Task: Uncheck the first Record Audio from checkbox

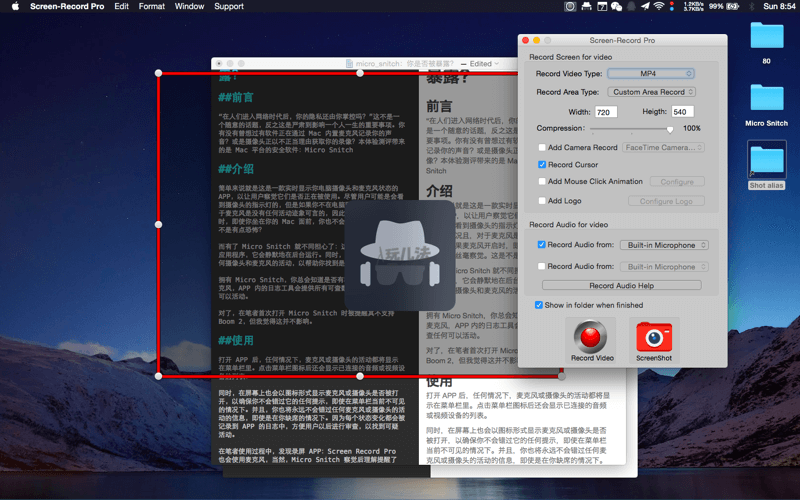Action: tap(541, 244)
